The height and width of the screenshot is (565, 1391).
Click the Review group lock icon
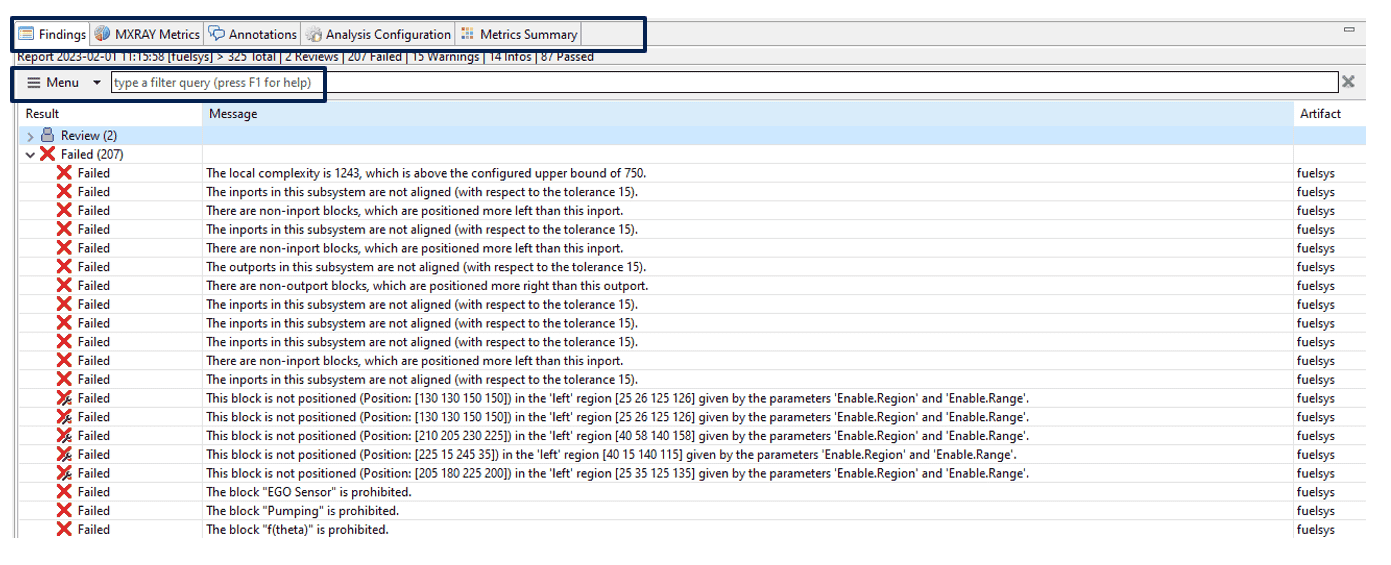[x=47, y=136]
